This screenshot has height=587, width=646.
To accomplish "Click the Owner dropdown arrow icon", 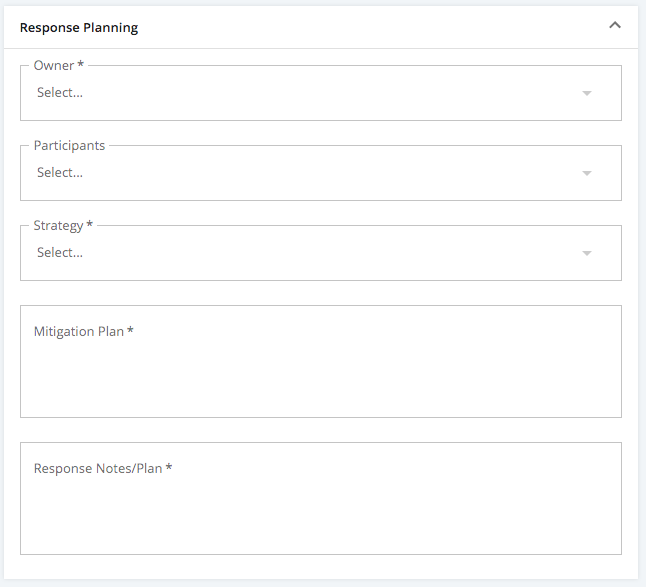I will [587, 93].
